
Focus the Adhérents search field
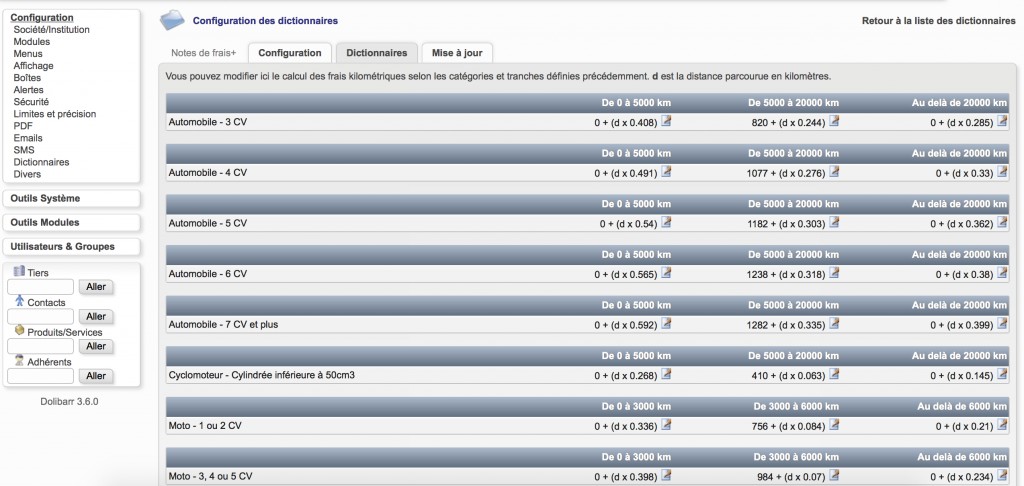(x=40, y=376)
